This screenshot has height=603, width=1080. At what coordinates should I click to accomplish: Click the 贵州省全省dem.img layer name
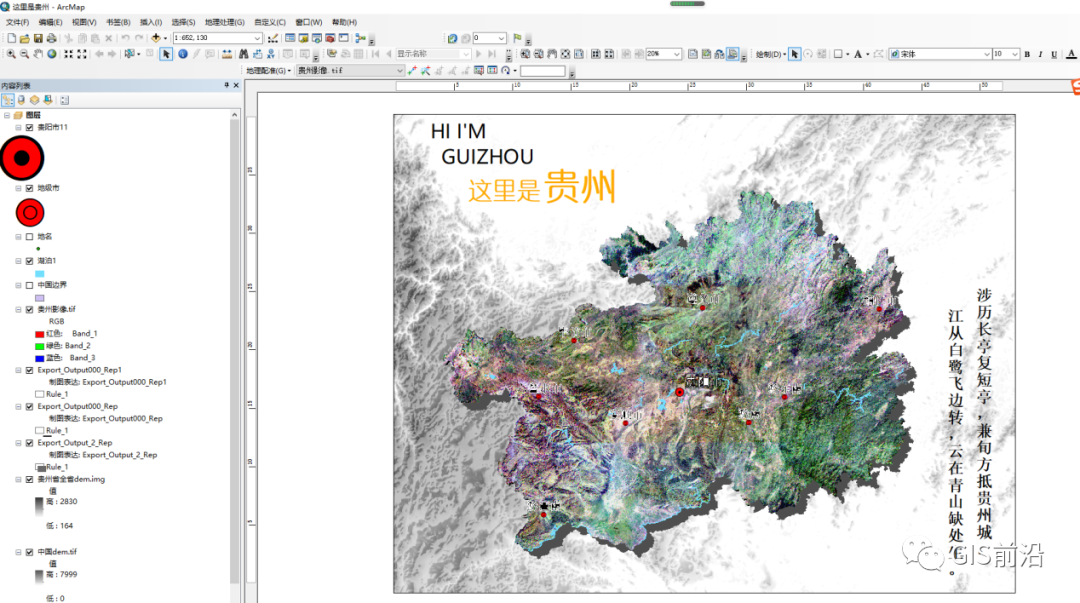71,480
